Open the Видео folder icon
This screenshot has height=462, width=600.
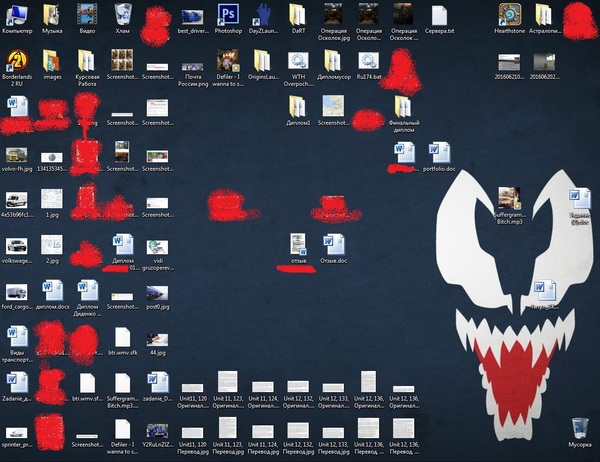click(88, 14)
